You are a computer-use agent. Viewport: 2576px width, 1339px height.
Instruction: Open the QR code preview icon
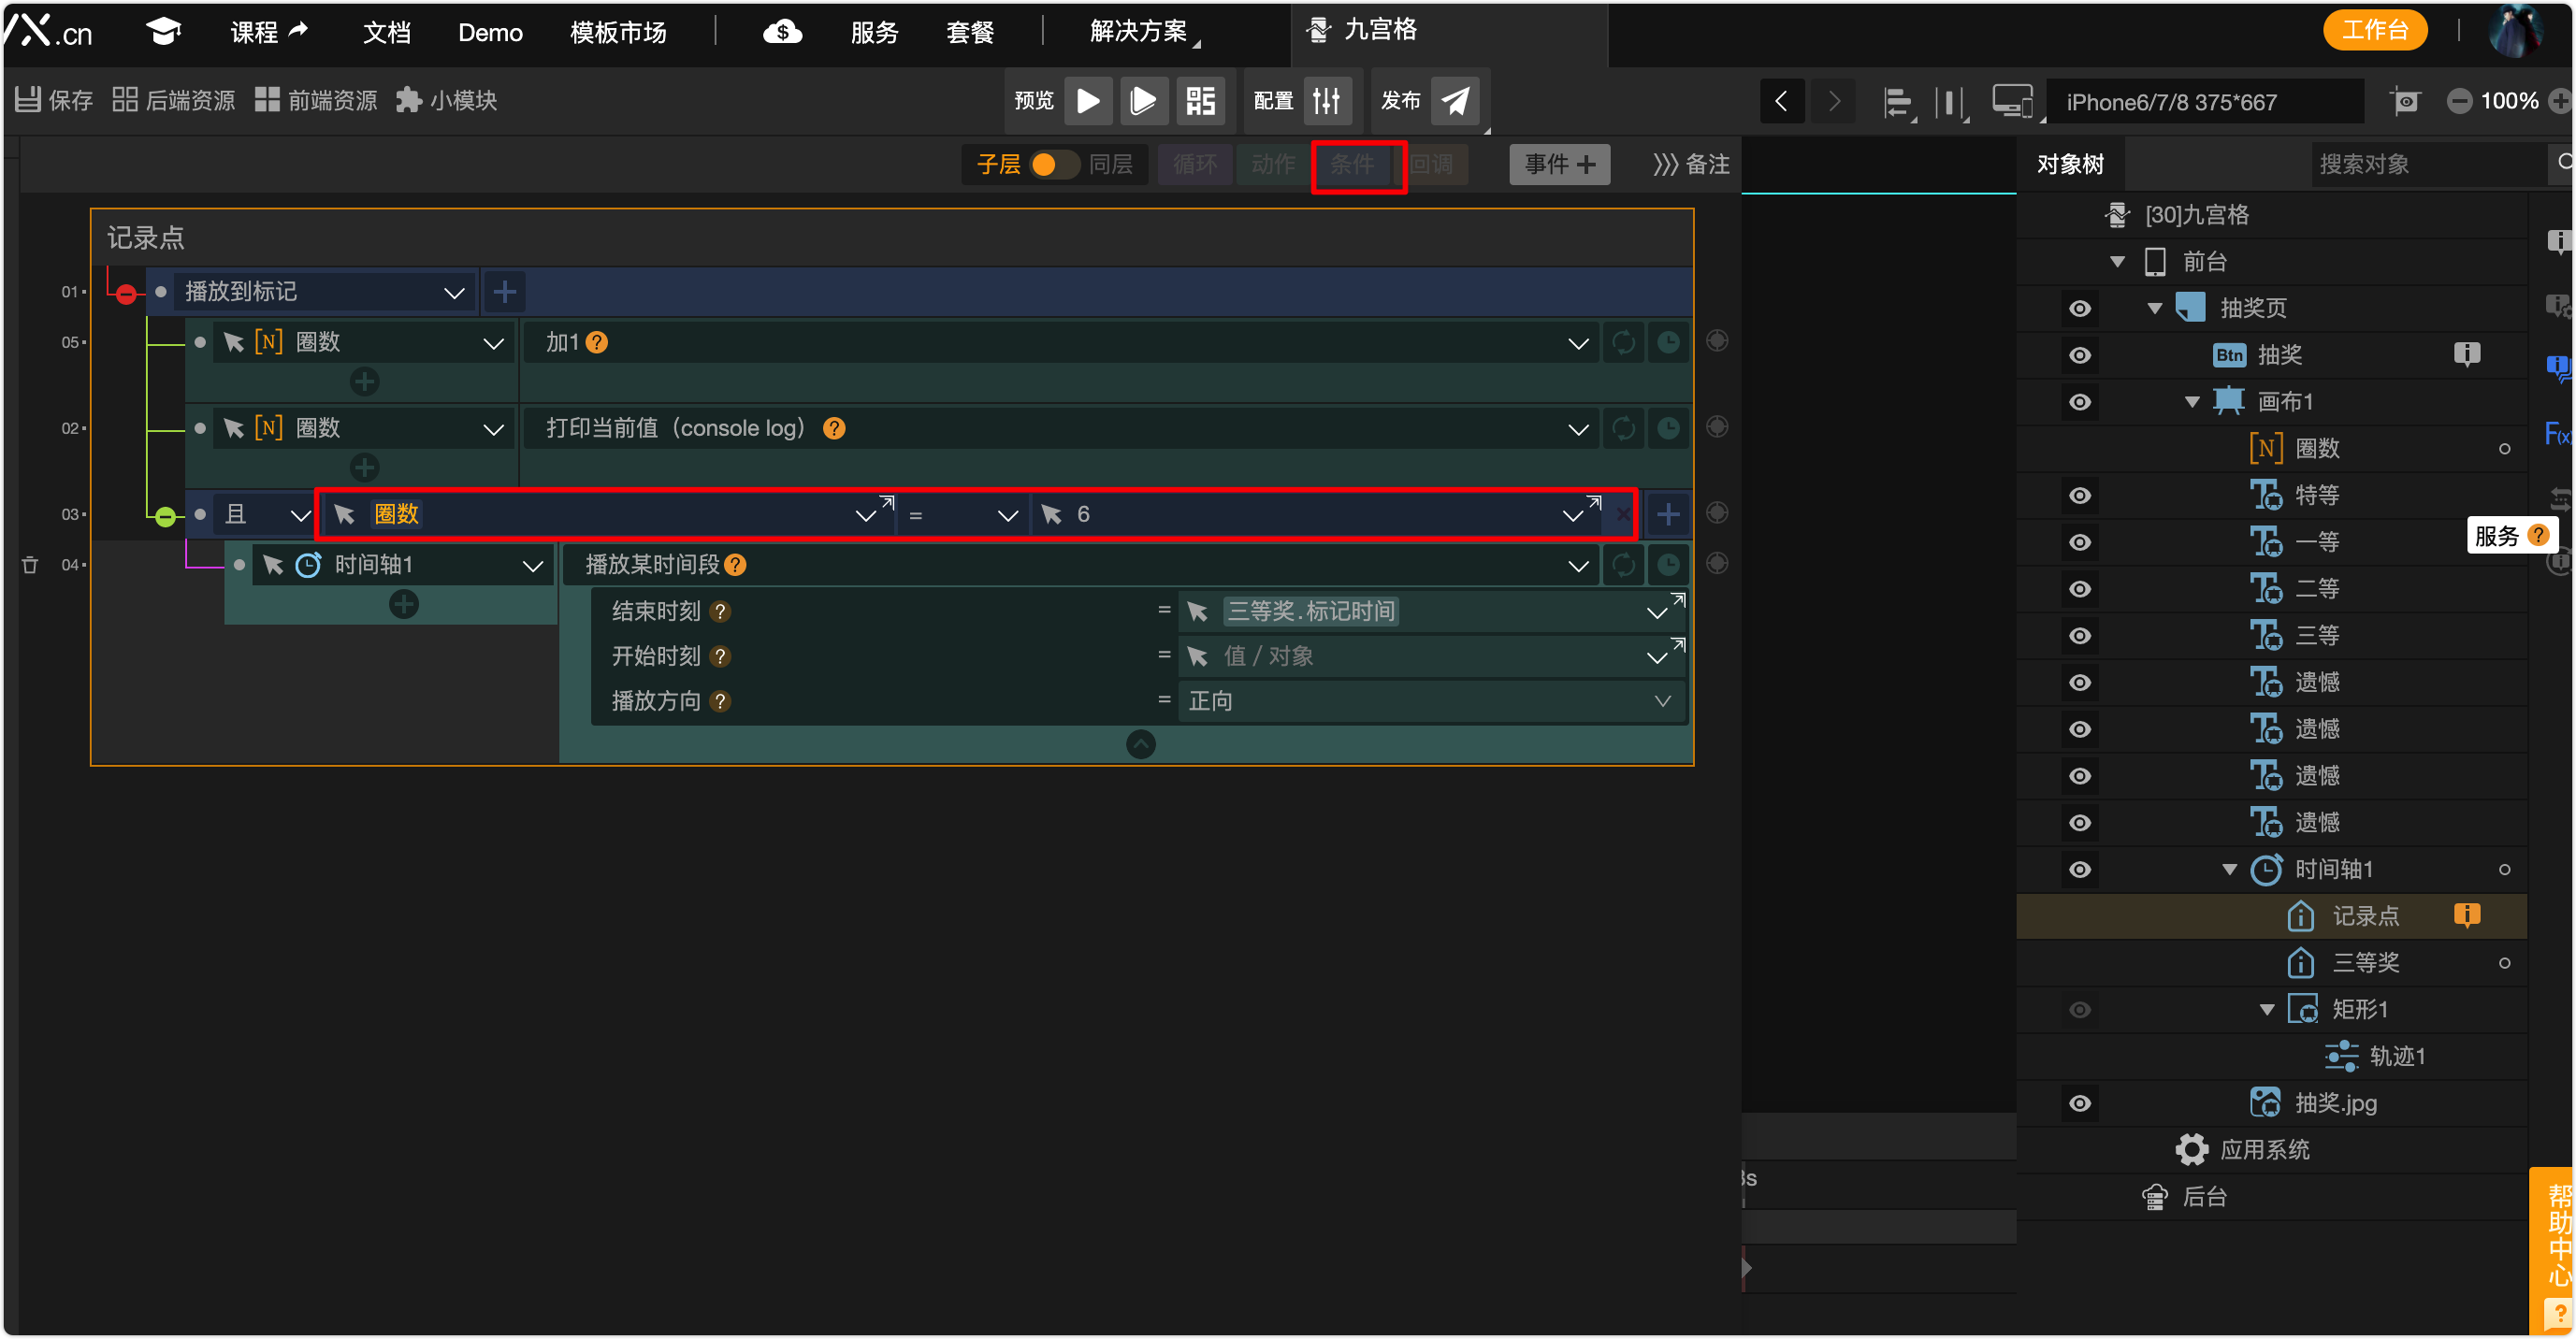pos(1200,101)
